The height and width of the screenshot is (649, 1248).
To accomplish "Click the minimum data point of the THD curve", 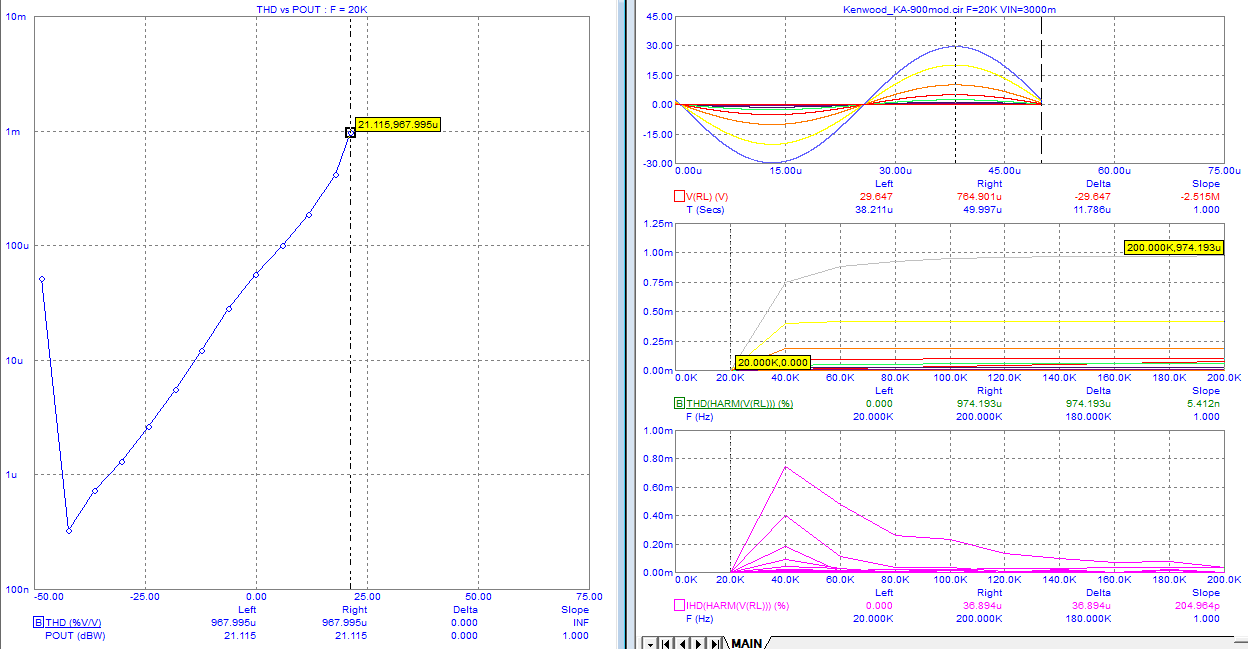I will [x=69, y=530].
